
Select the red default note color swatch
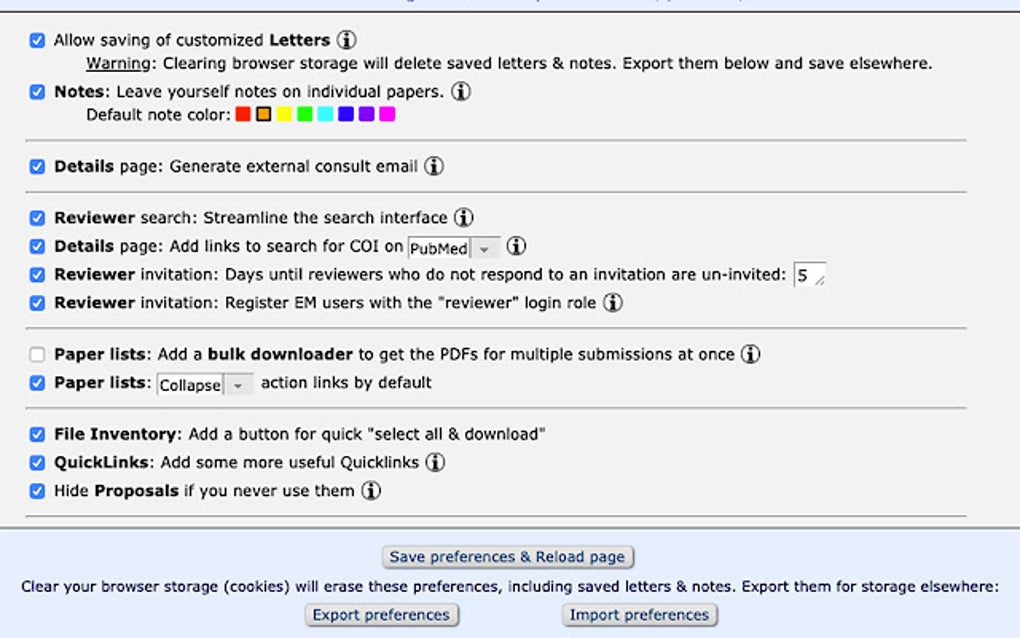click(x=243, y=114)
